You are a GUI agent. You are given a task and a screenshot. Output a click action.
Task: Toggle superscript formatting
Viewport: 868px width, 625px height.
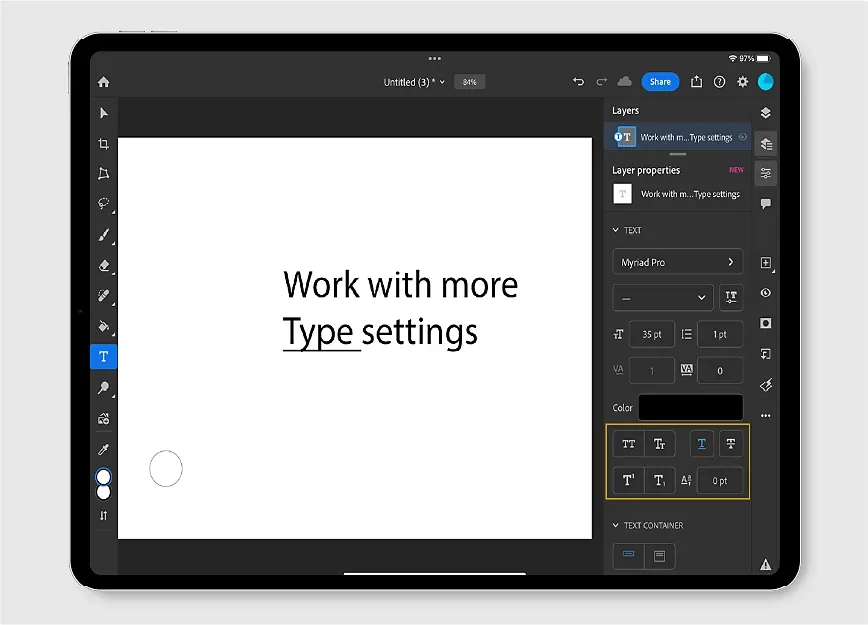tap(628, 481)
